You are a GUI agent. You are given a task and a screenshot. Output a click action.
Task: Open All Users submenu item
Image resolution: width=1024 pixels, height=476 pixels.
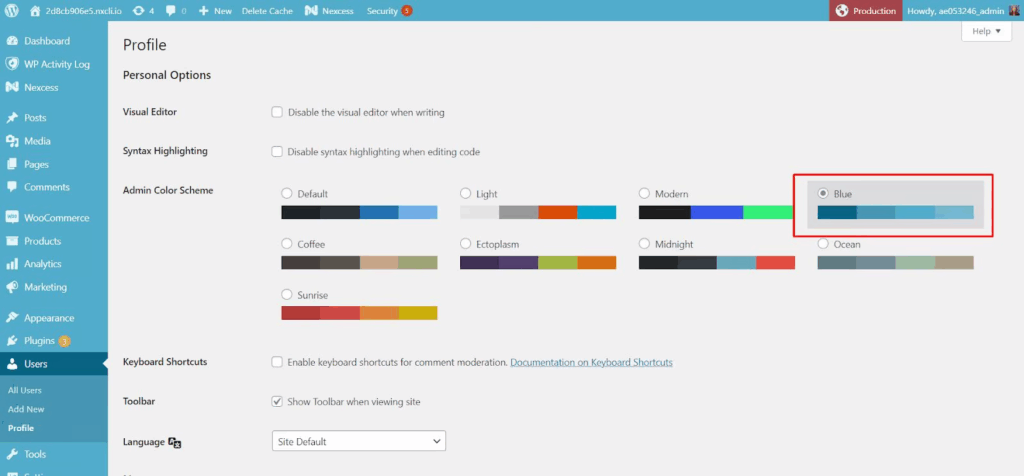point(25,390)
